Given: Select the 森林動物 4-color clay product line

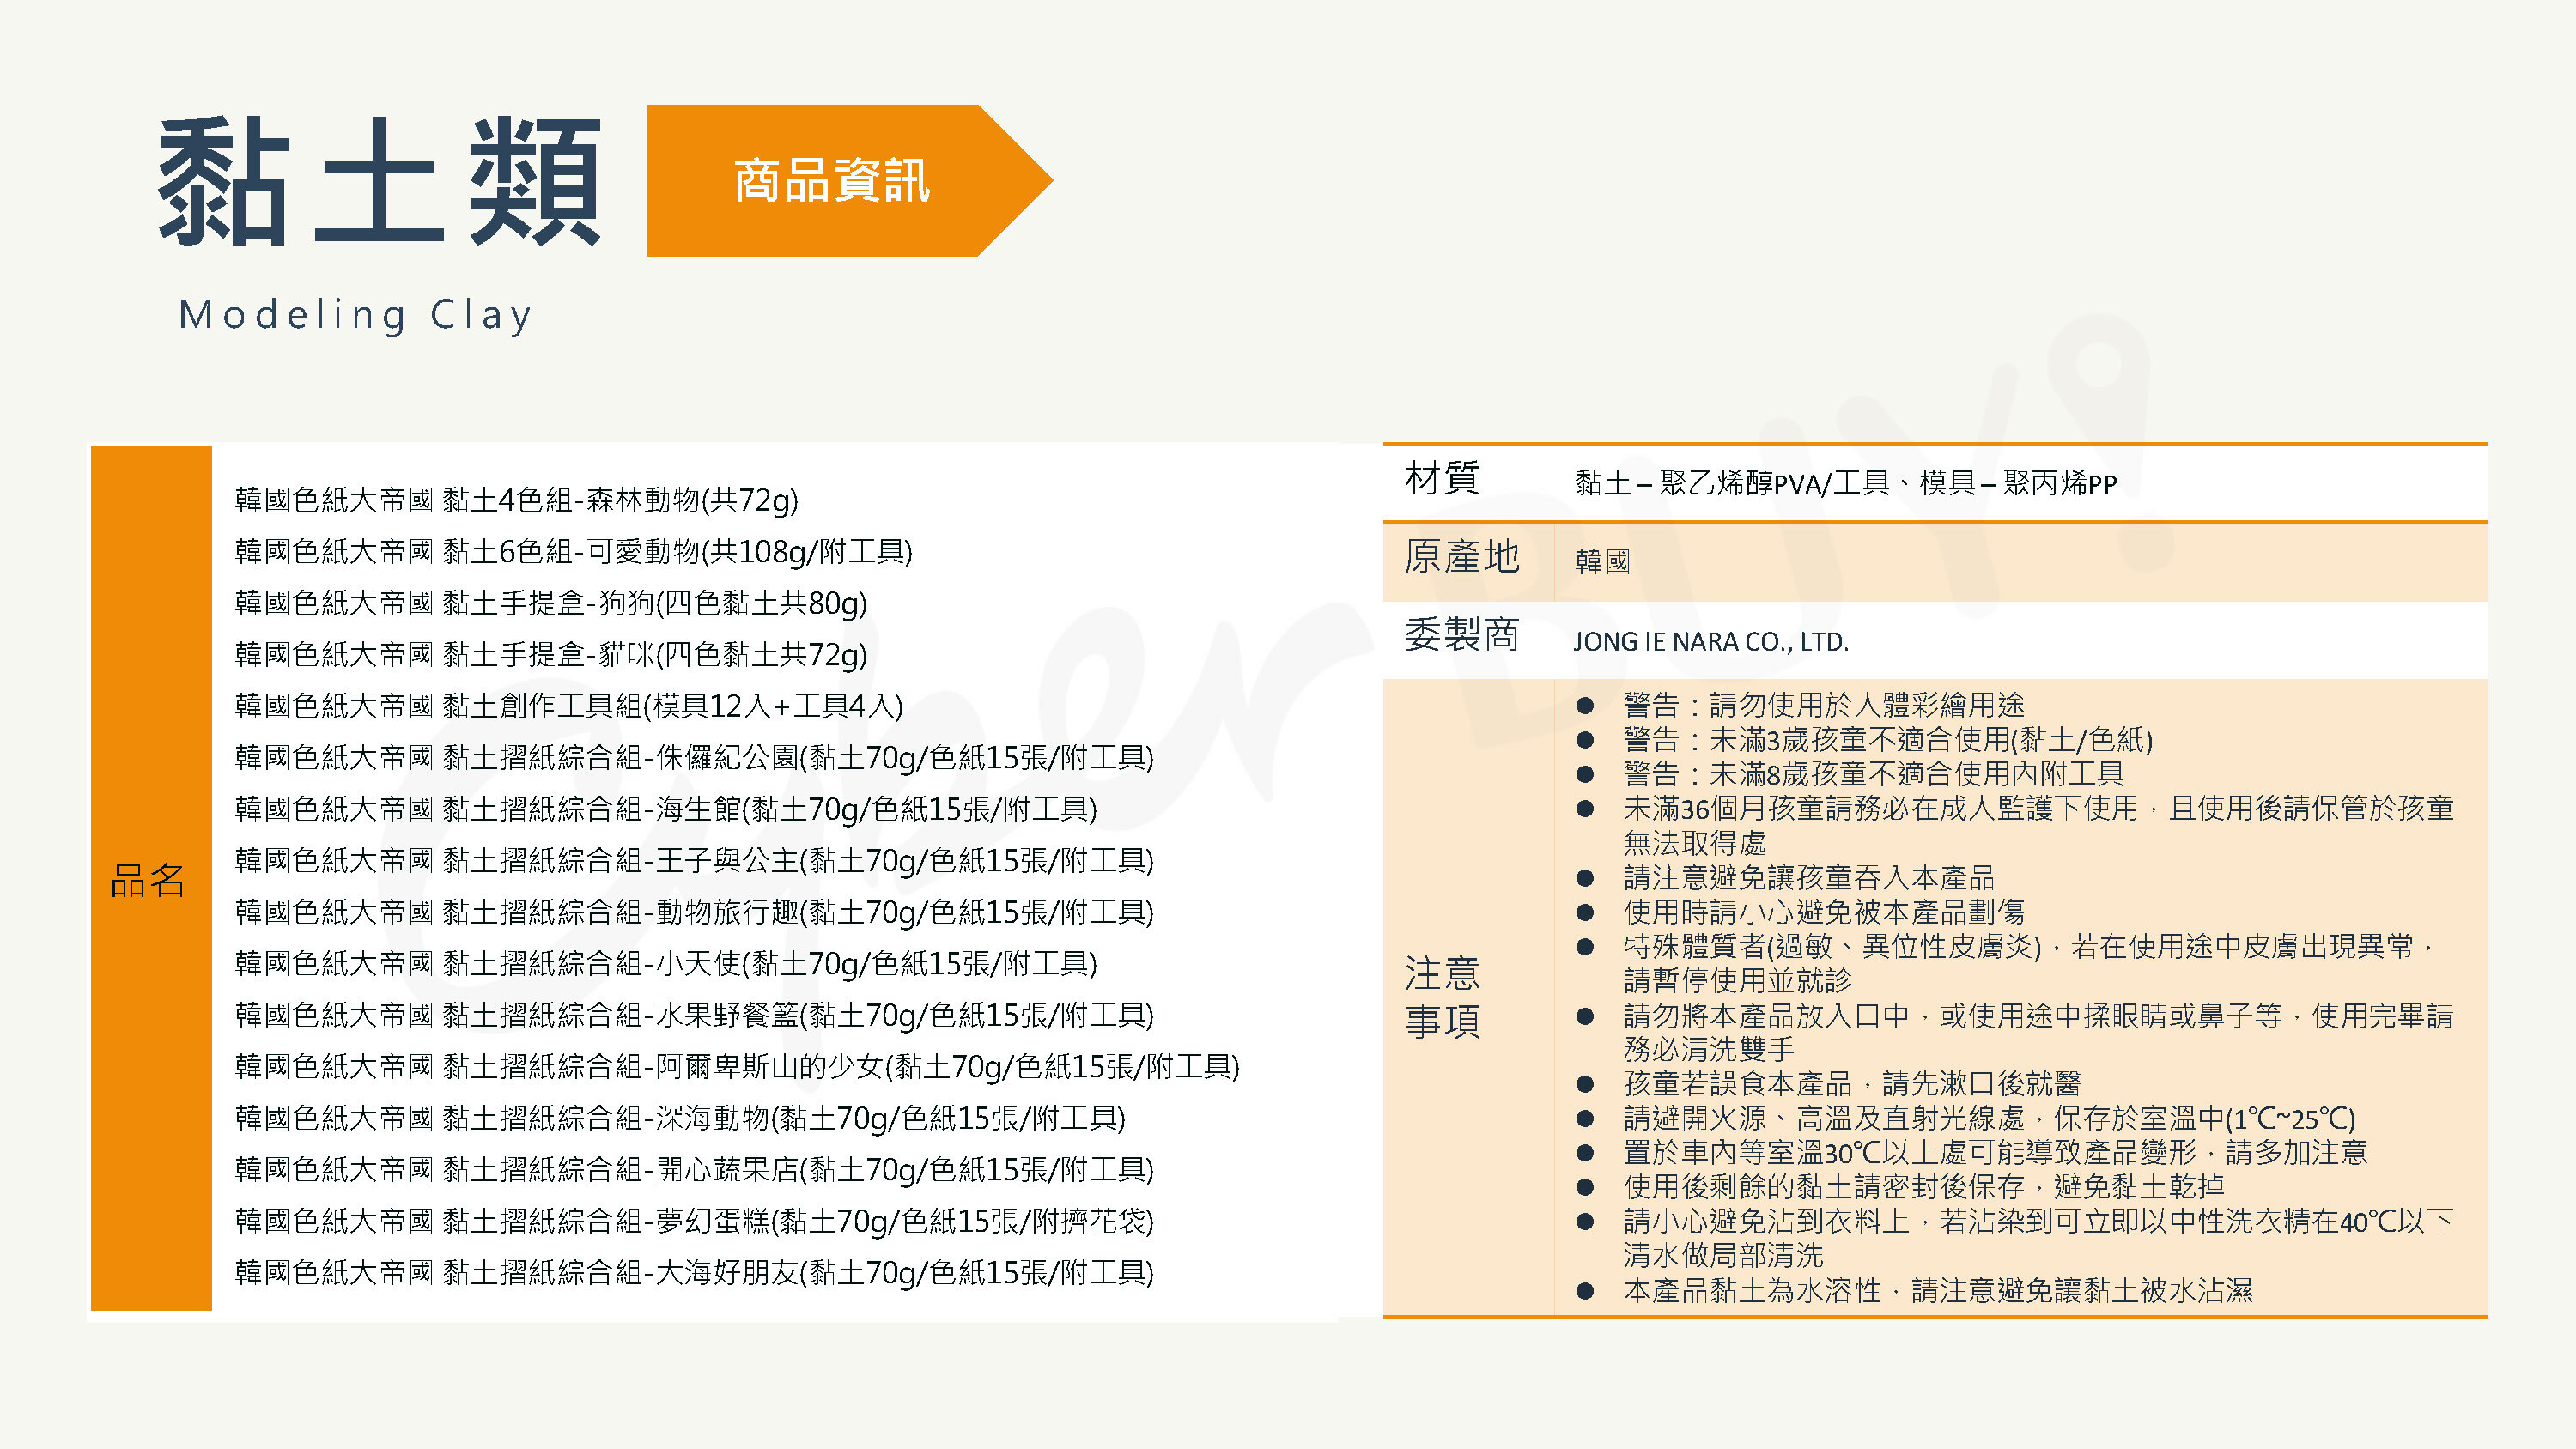Looking at the screenshot, I should click(x=516, y=499).
